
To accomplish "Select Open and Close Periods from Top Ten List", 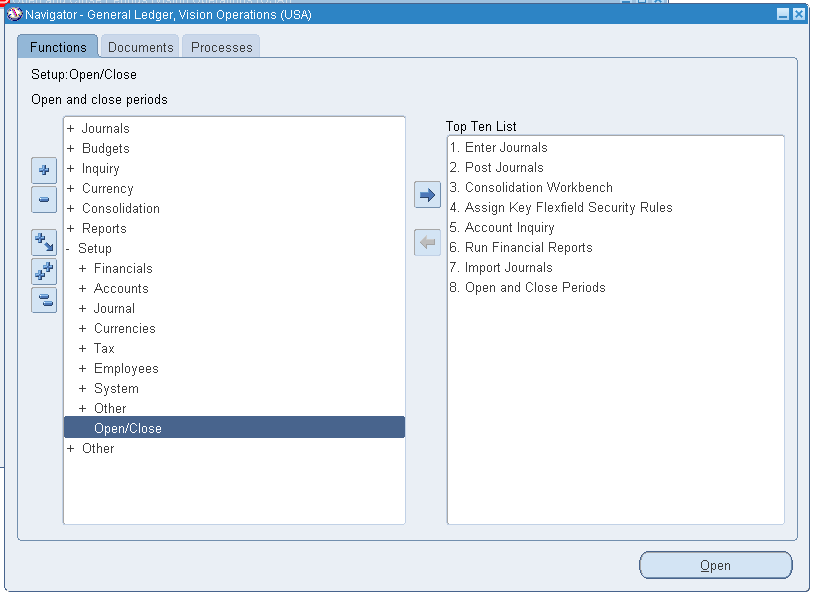I will 527,287.
